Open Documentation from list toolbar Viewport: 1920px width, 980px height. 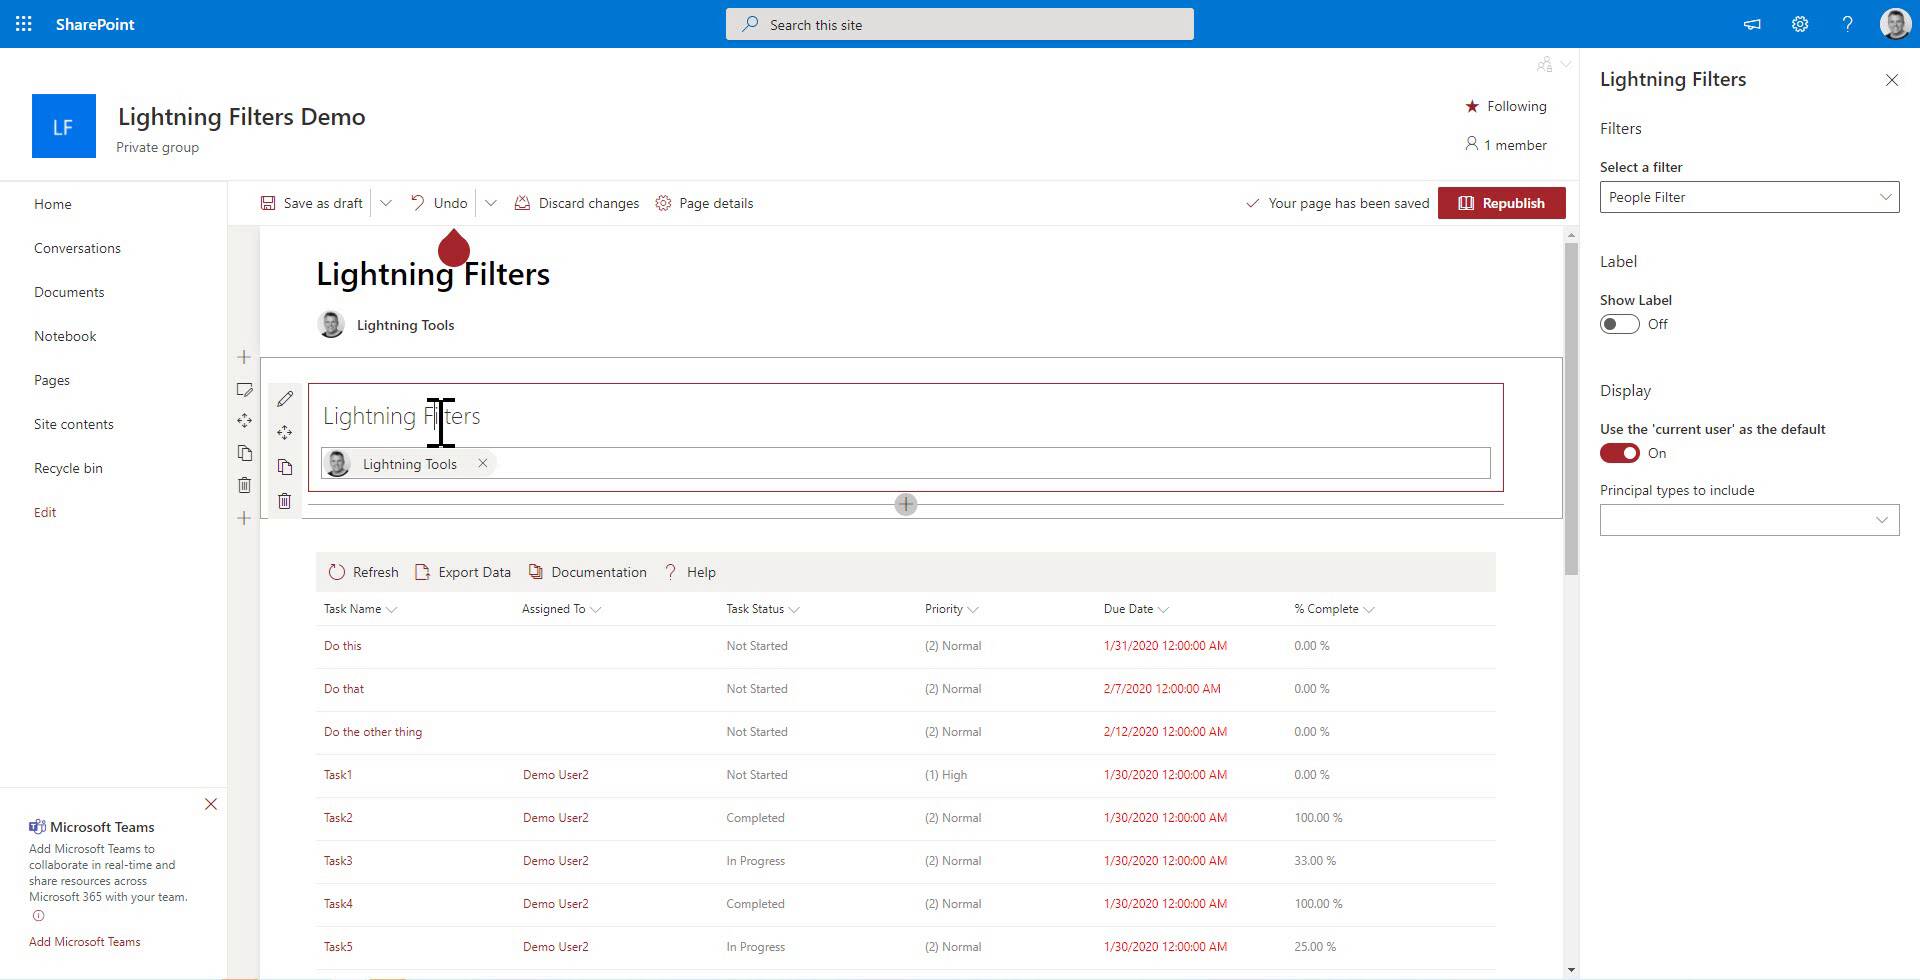click(587, 572)
